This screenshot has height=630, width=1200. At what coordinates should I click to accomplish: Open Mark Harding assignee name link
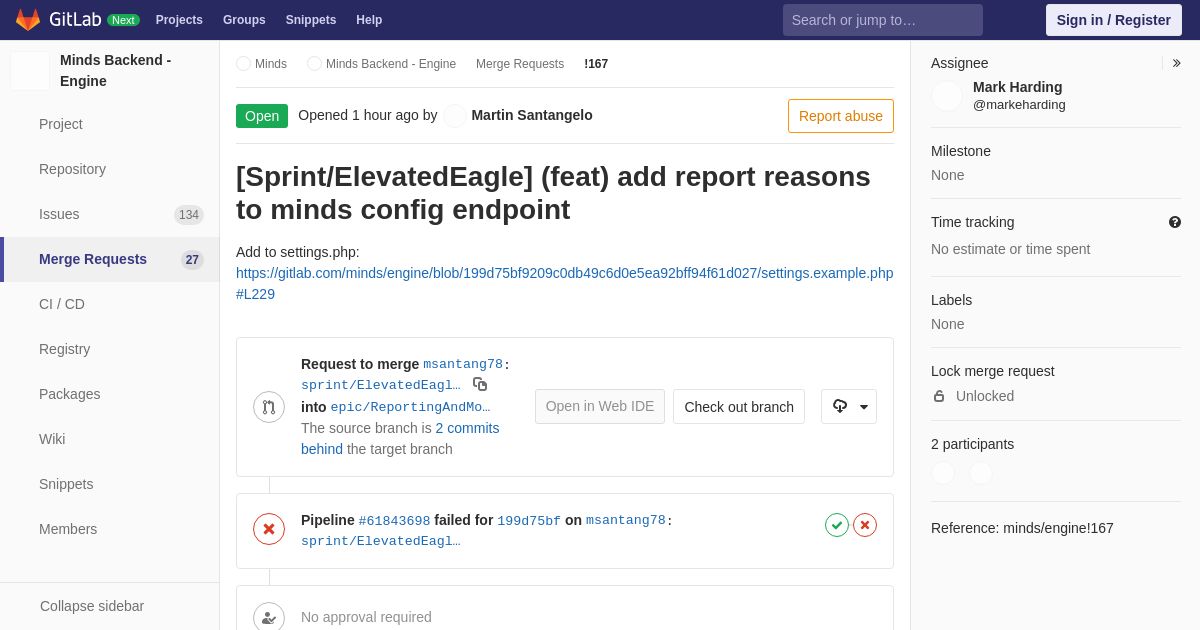click(x=1018, y=87)
